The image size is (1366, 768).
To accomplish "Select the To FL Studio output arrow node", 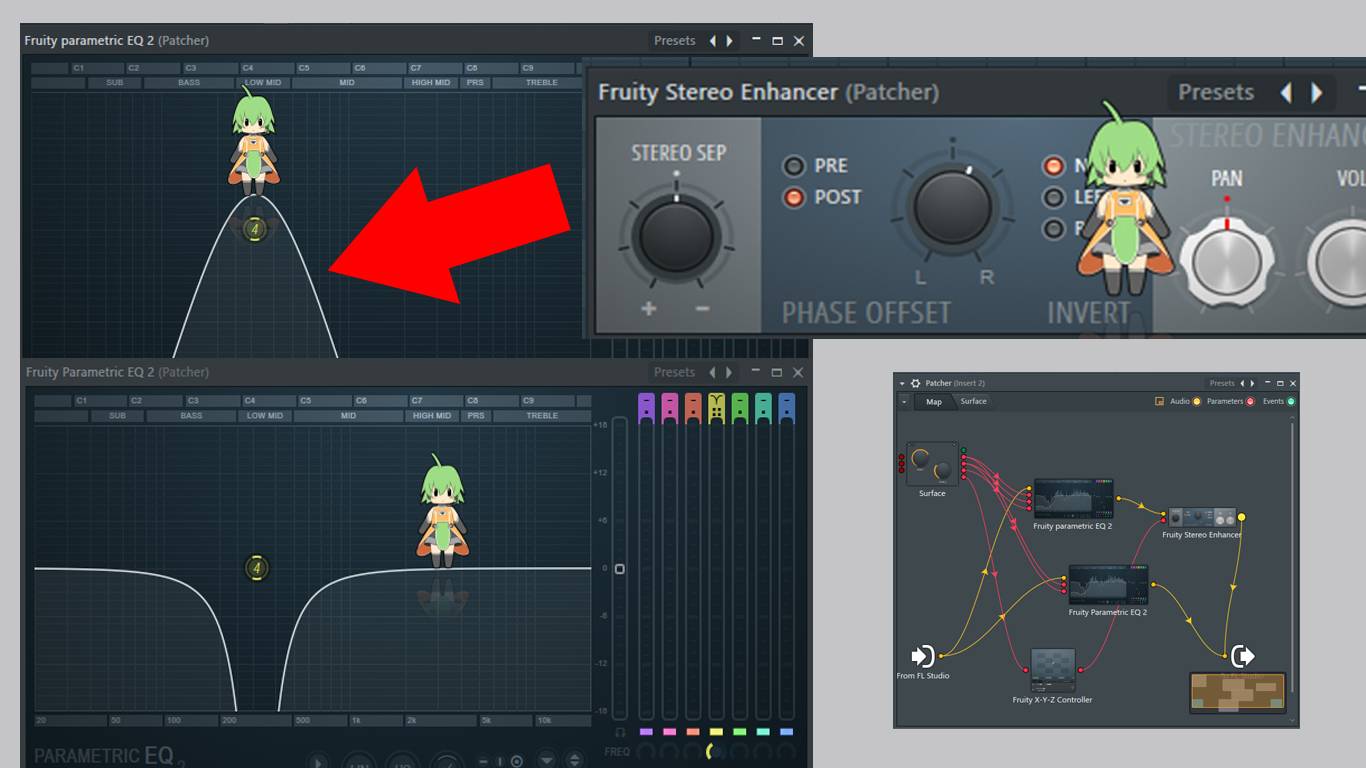I will click(x=1243, y=656).
